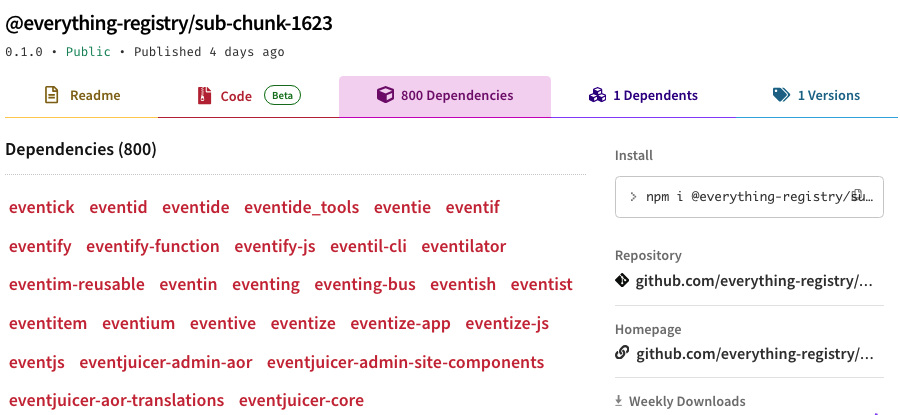
Task: Click the Weekly Downloads arrow icon
Action: pyautogui.click(x=619, y=402)
